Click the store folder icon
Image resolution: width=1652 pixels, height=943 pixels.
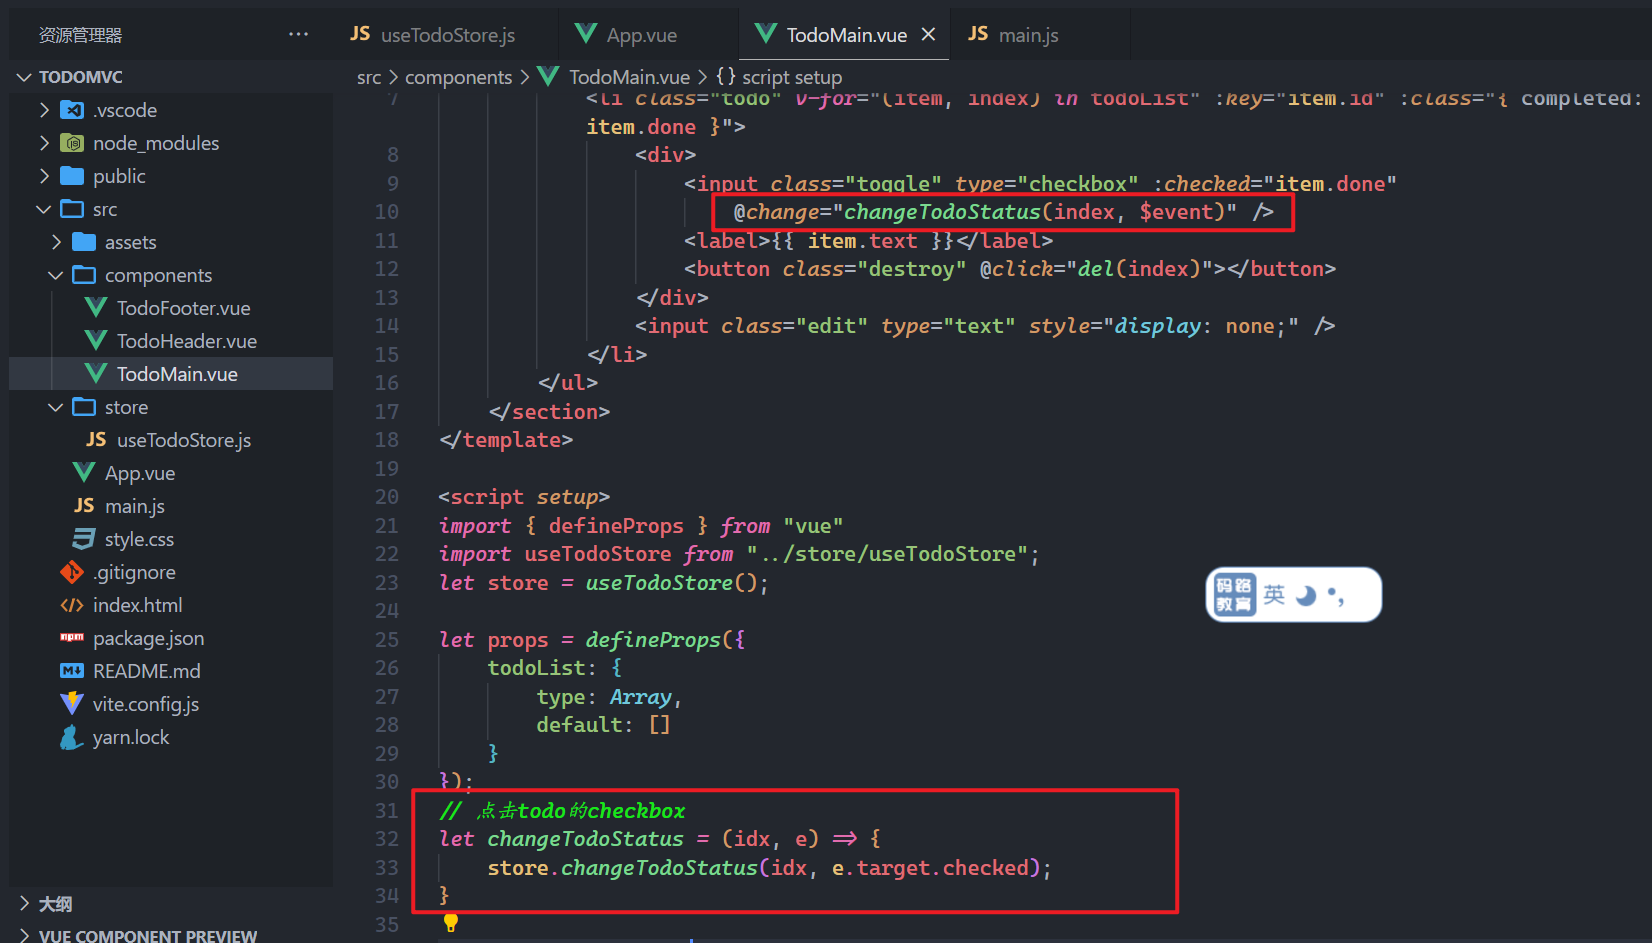point(84,407)
